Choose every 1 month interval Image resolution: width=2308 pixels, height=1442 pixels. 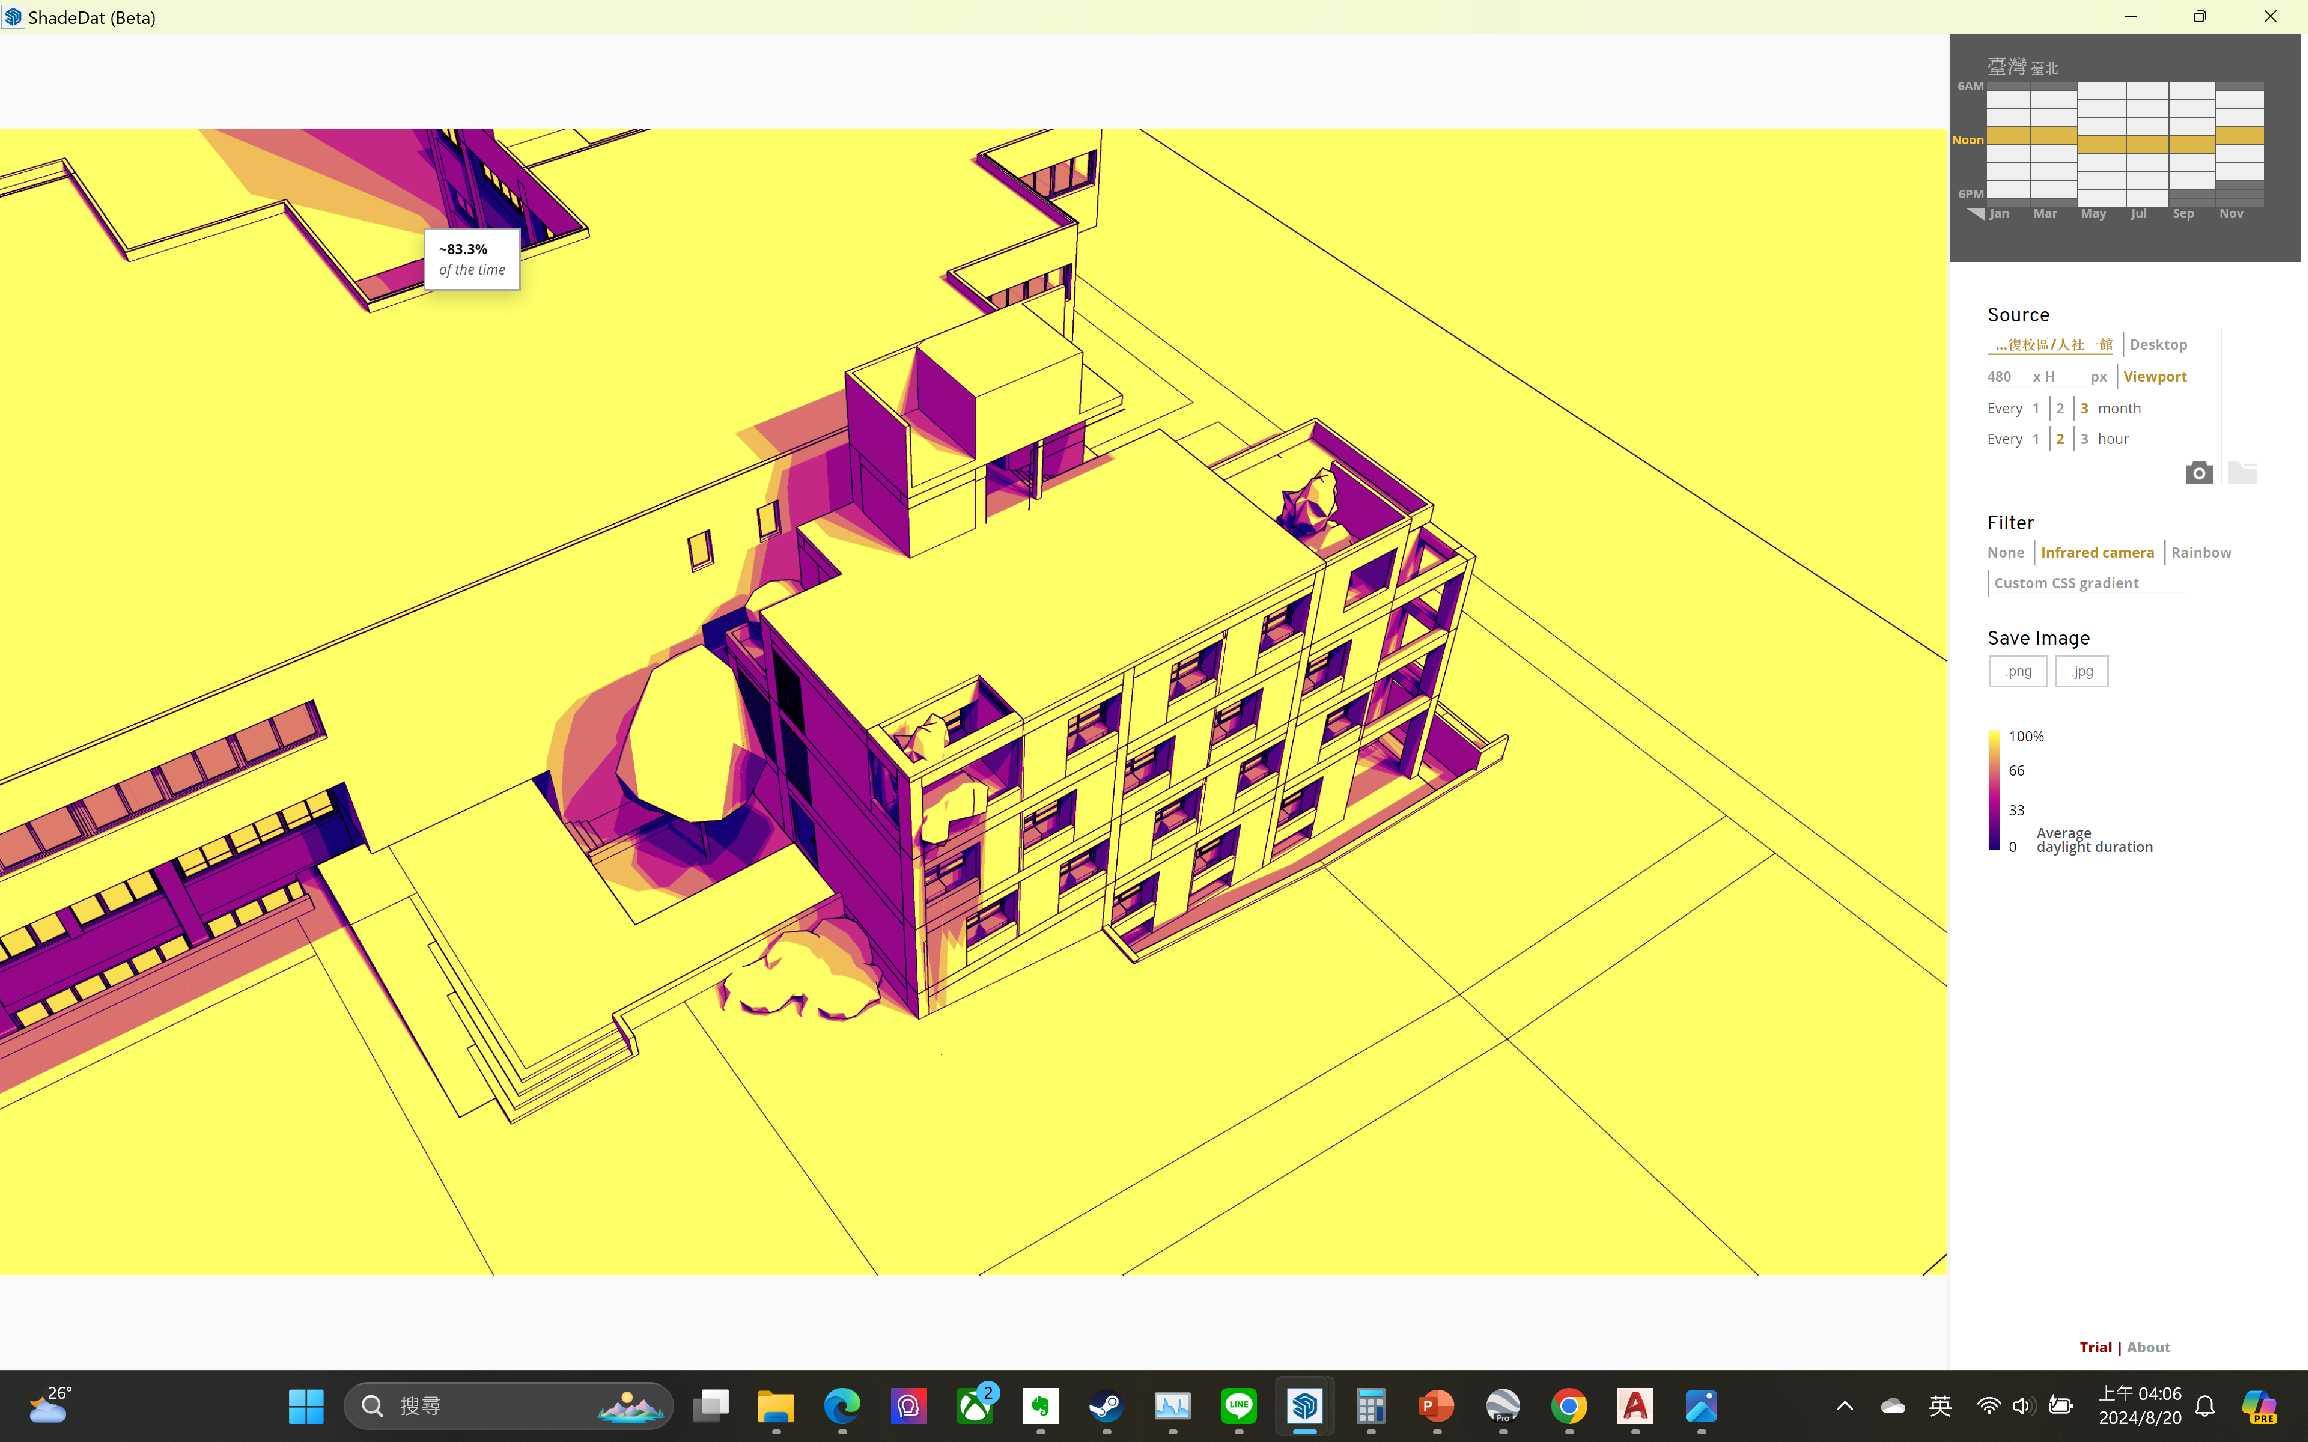tap(2035, 408)
